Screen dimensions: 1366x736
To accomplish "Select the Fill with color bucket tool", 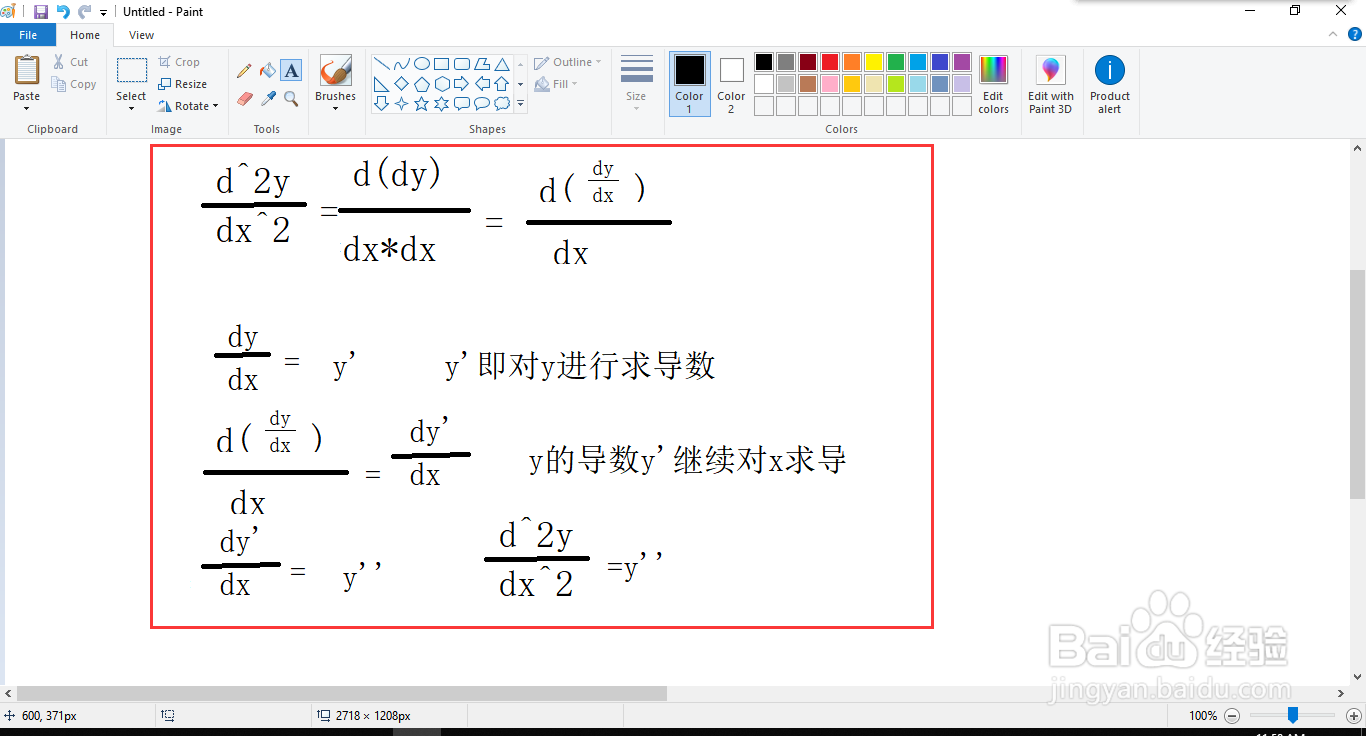I will click(x=266, y=71).
